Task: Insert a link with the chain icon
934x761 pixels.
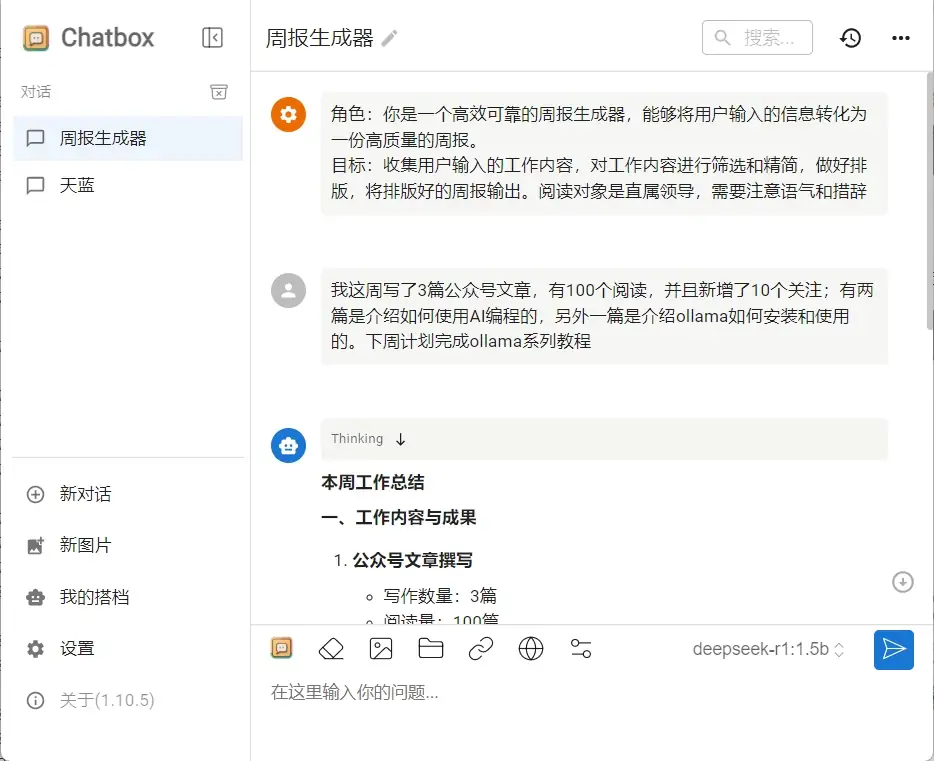Action: pyautogui.click(x=481, y=649)
